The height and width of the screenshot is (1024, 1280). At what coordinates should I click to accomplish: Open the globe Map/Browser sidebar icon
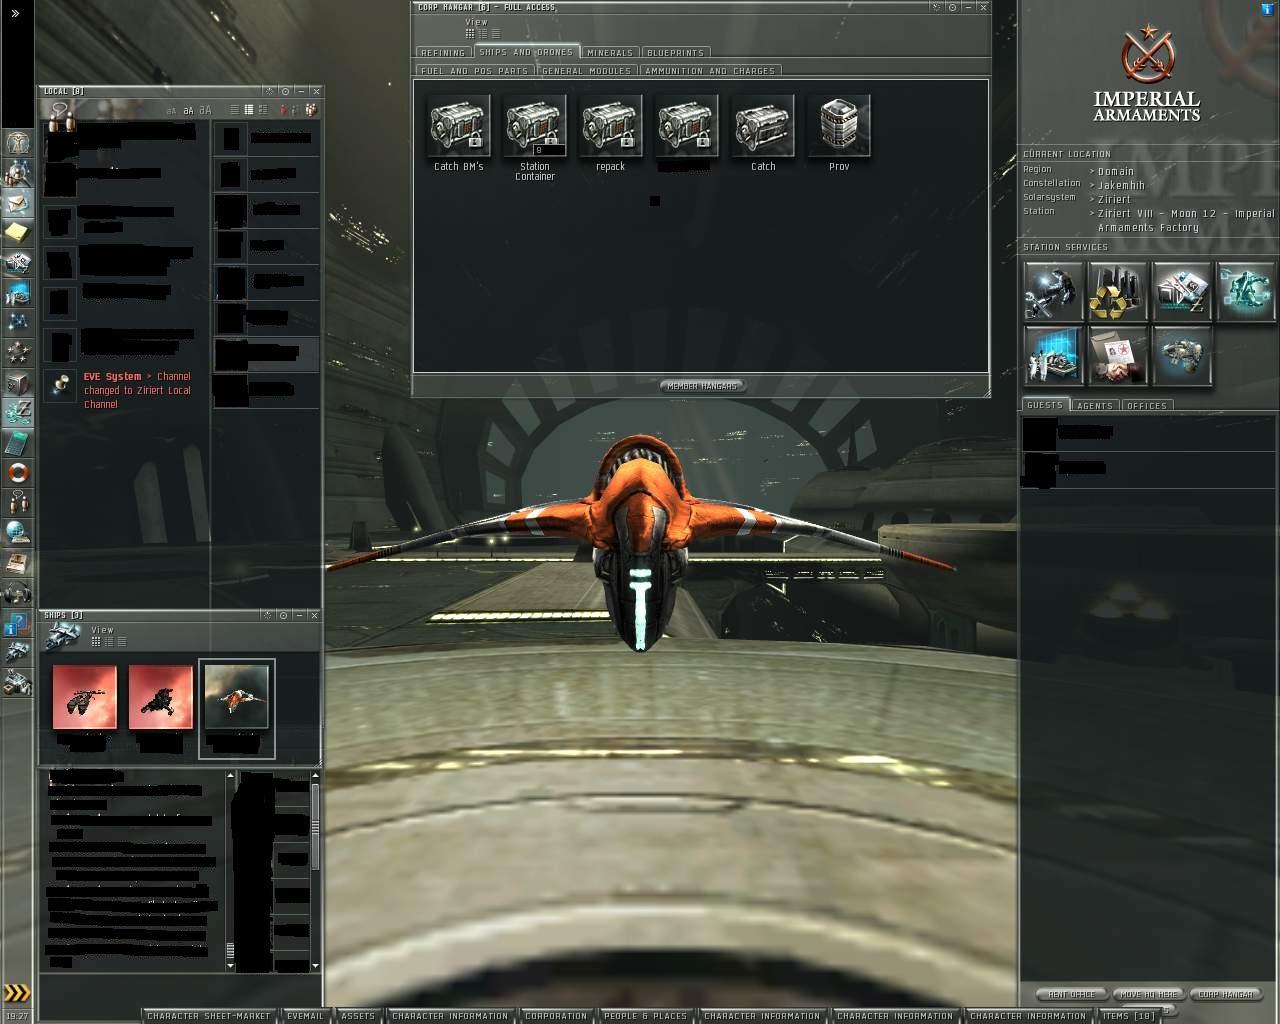[x=18, y=533]
